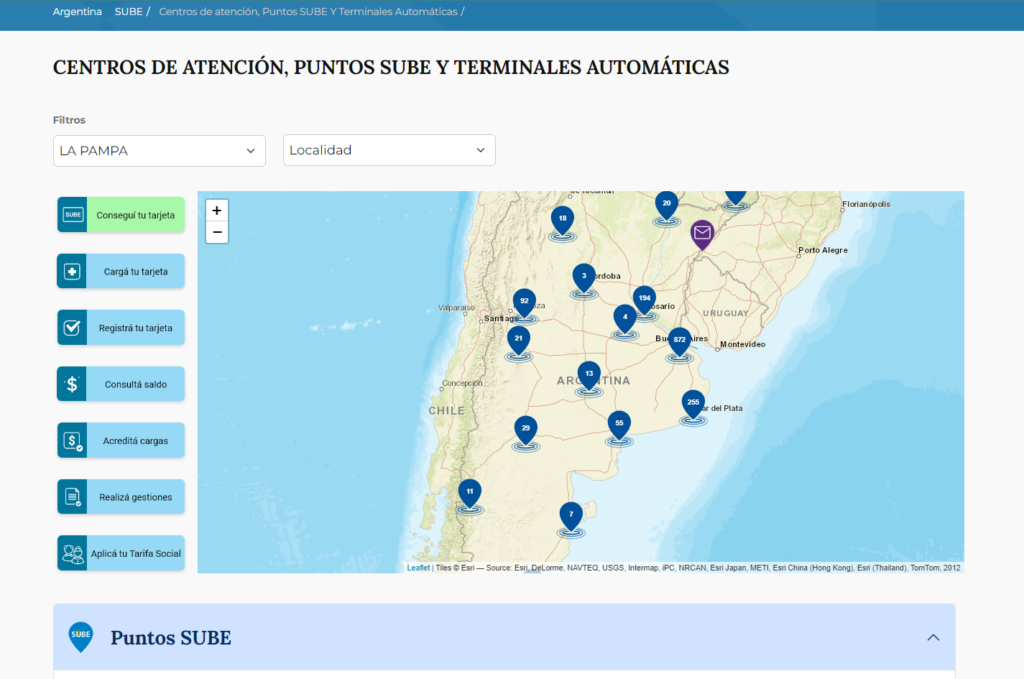
Task: Select the map cluster marker labeled 255
Action: [x=693, y=406]
